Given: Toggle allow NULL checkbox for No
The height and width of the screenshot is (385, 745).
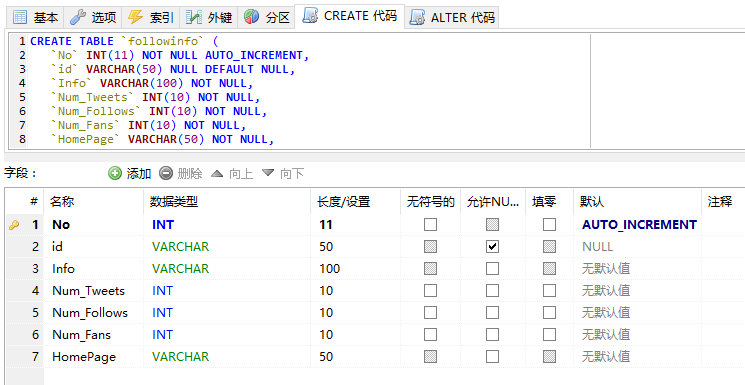Looking at the screenshot, I should 492,224.
